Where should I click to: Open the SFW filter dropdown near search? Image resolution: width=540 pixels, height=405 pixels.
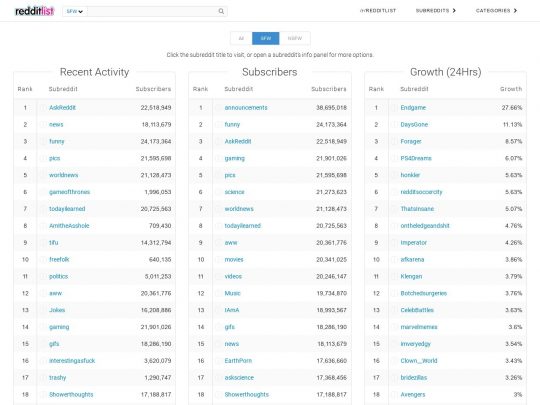75,11
